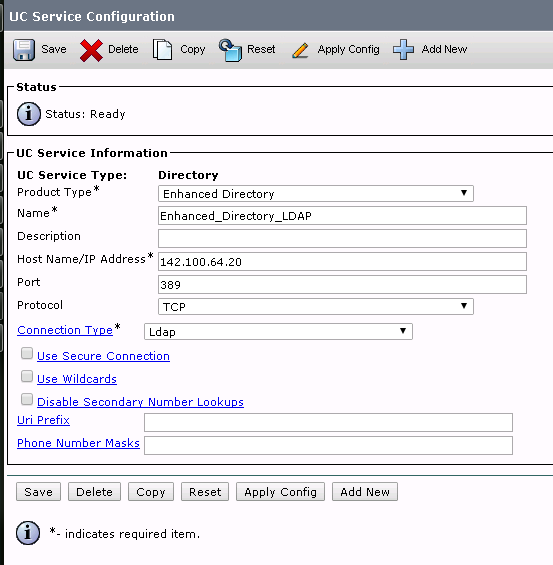
Task: Check the Use Wildcards box
Action: (27, 377)
